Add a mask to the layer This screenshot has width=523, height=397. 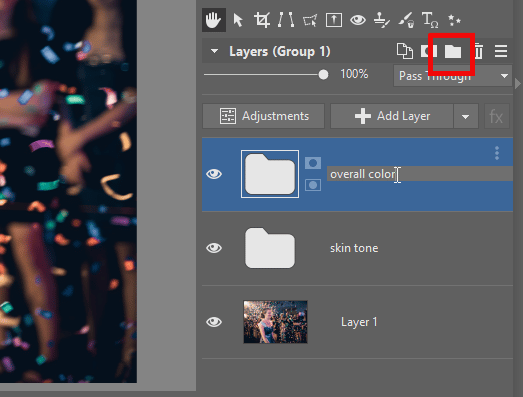[x=429, y=51]
